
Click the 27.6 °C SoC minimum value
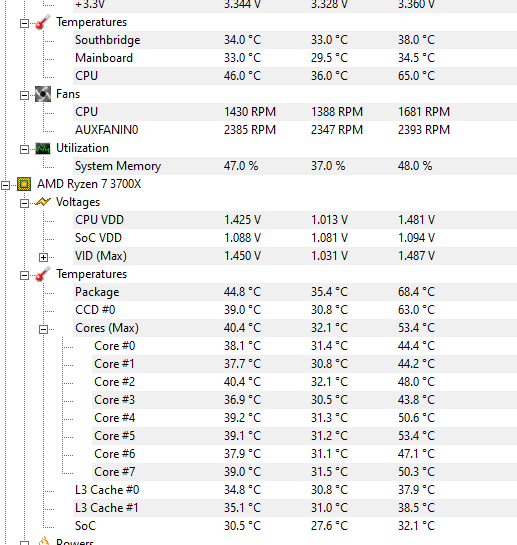point(330,526)
